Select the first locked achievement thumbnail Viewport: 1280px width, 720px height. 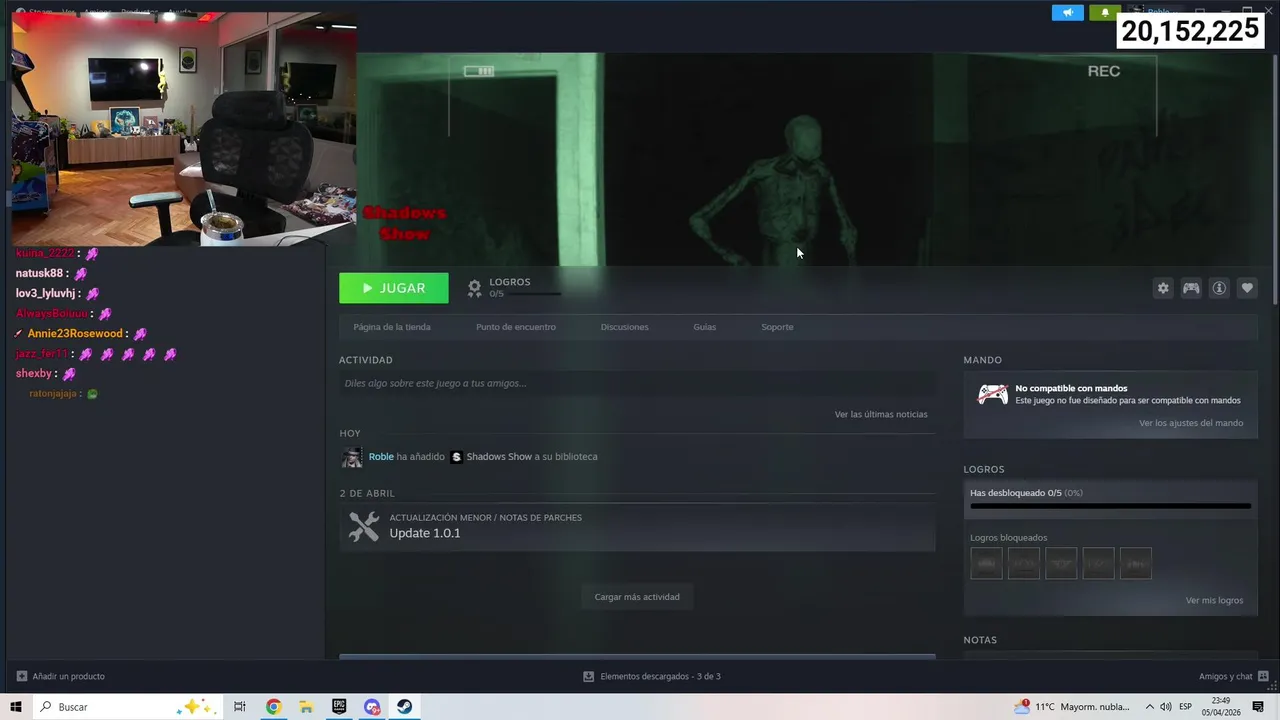(986, 563)
